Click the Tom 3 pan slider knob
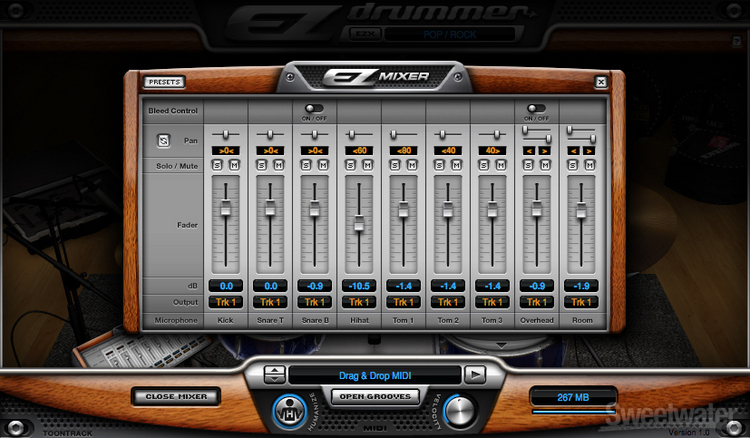Image resolution: width=750 pixels, height=438 pixels. pyautogui.click(x=497, y=135)
